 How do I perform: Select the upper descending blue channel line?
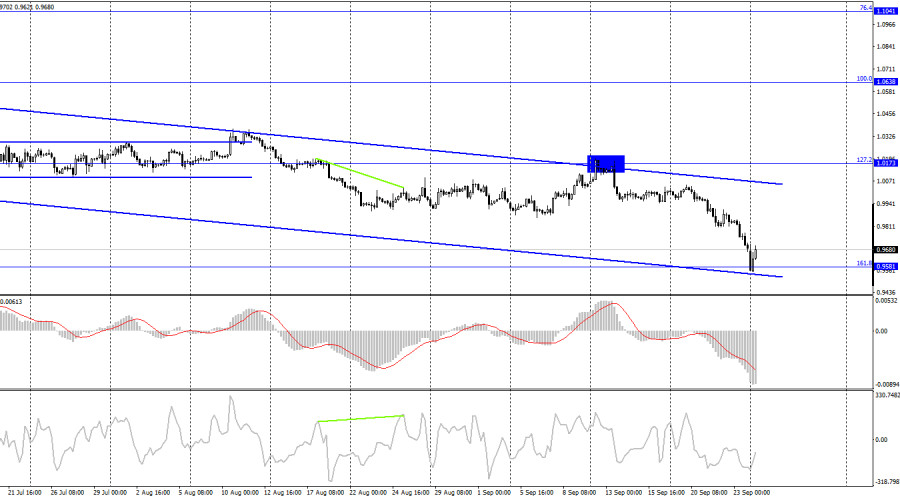[391, 146]
